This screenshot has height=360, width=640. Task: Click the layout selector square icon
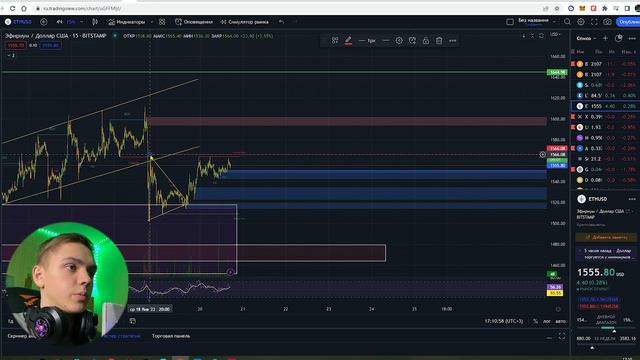tap(510, 22)
